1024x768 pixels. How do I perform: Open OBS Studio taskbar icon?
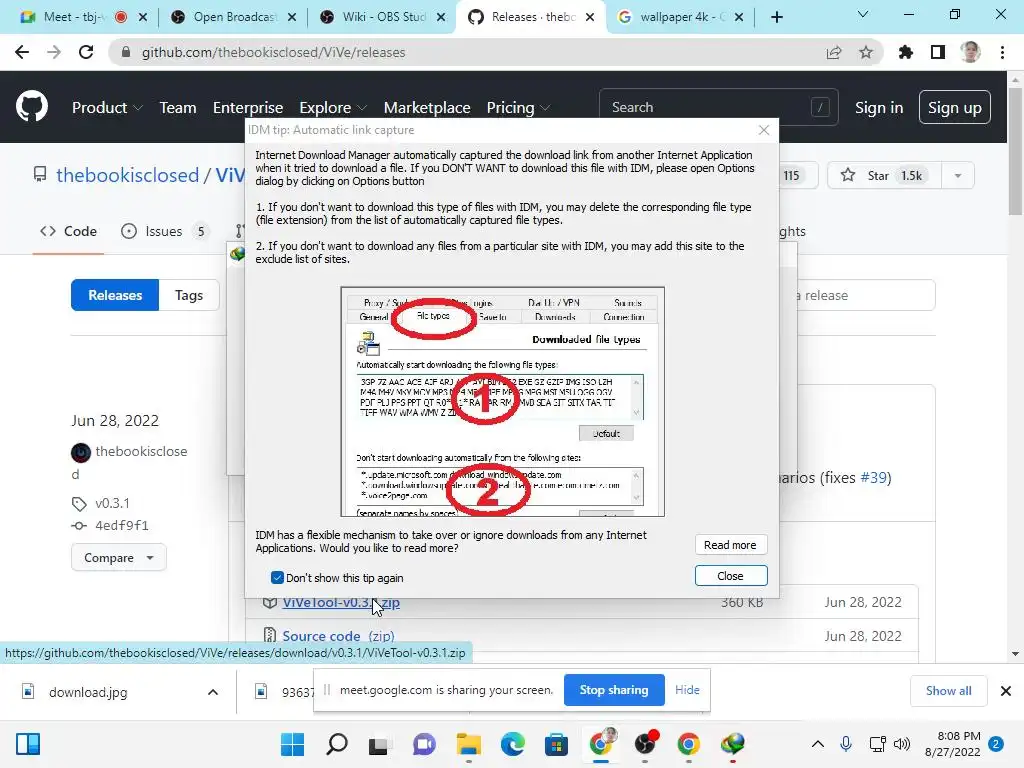[x=645, y=744]
